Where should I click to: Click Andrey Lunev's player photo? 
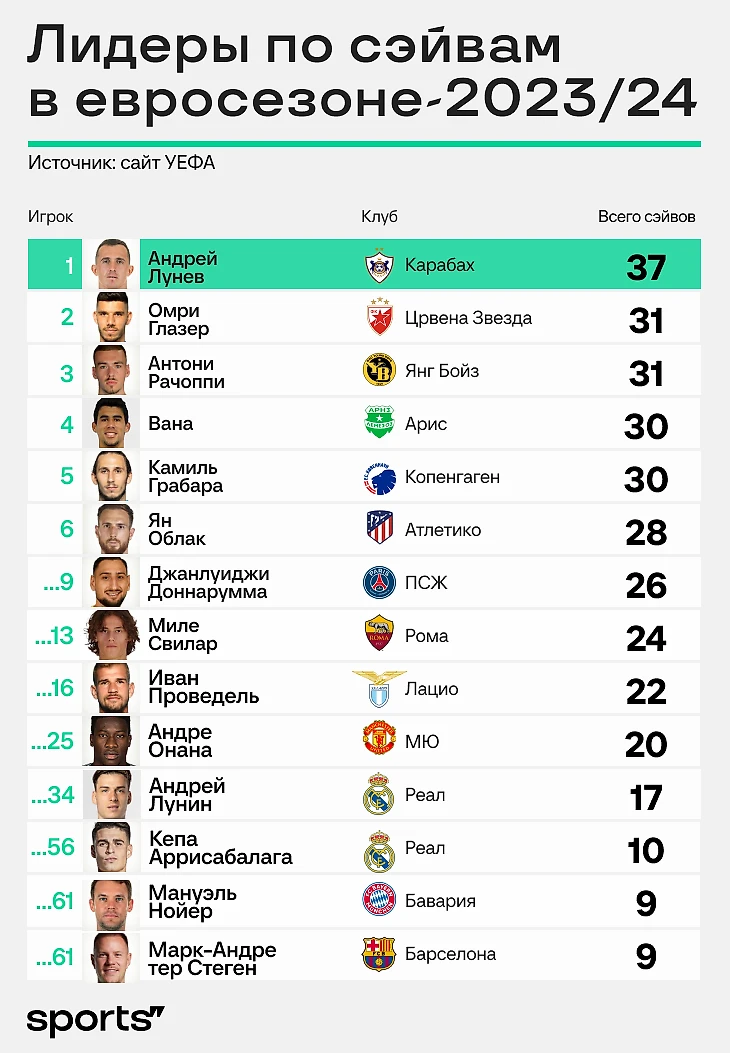[x=110, y=265]
